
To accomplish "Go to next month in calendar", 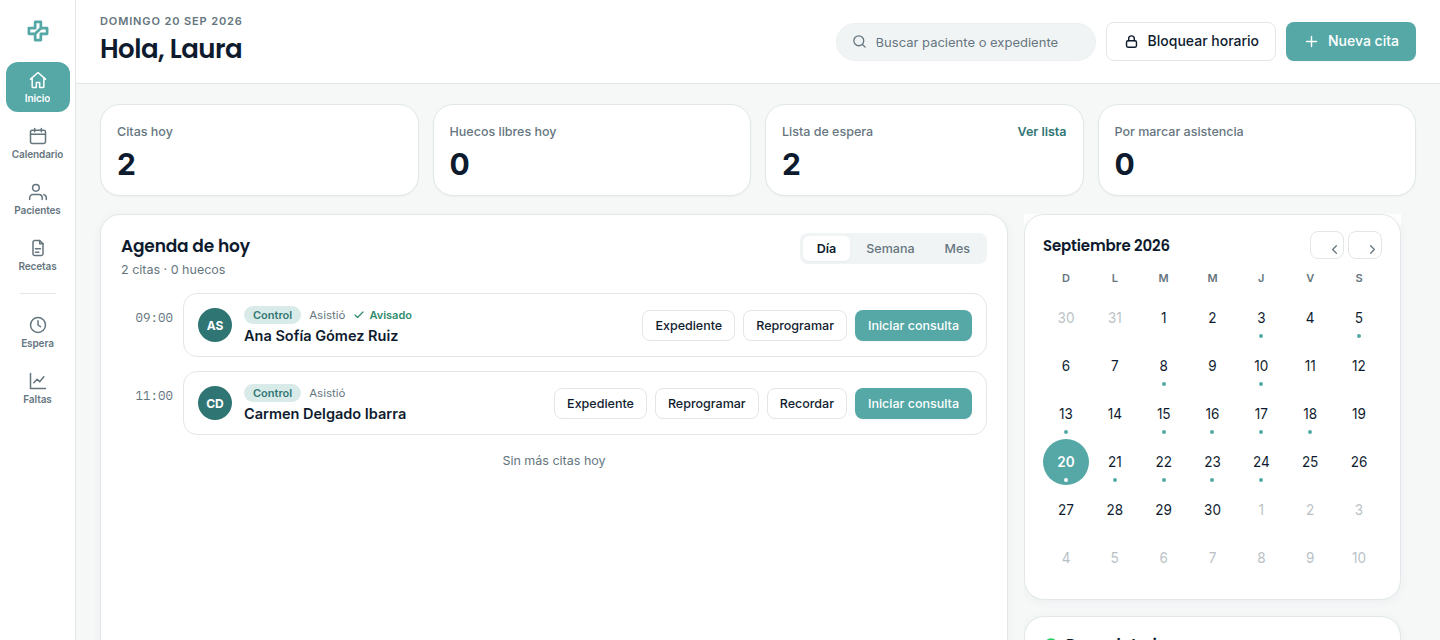I will pos(1365,246).
